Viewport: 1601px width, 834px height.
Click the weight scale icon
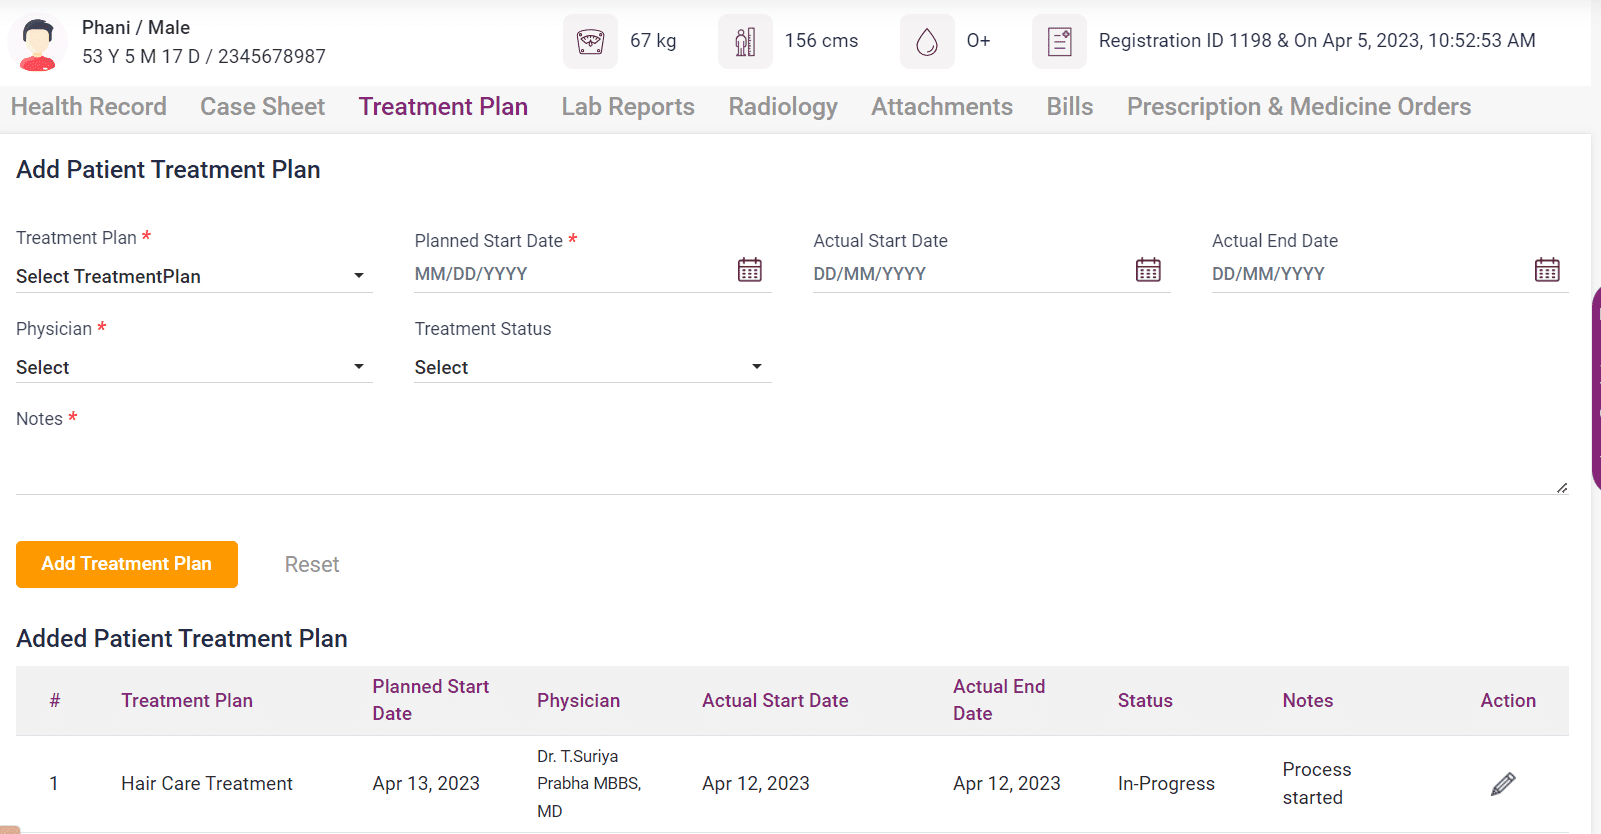590,41
